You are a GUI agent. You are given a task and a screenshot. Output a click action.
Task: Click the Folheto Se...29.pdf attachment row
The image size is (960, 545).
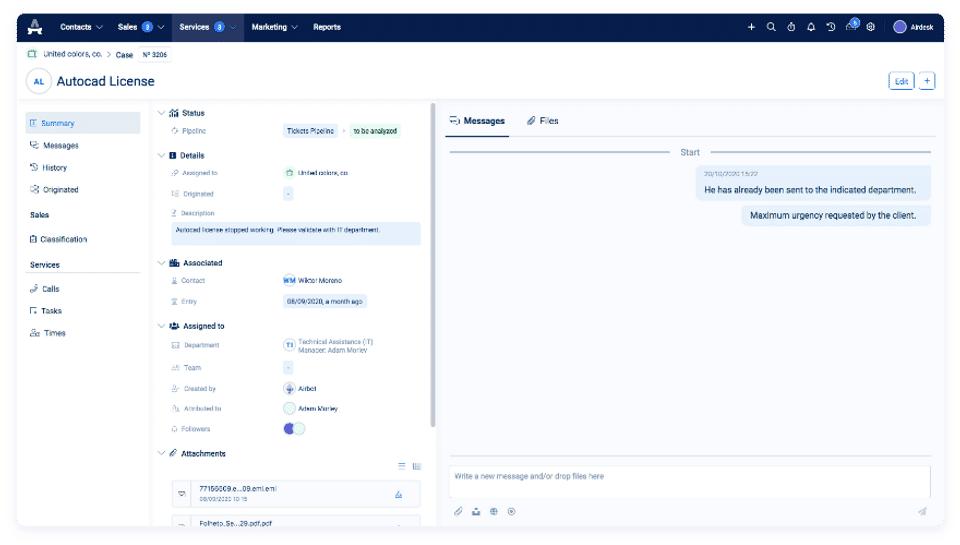pos(296,522)
